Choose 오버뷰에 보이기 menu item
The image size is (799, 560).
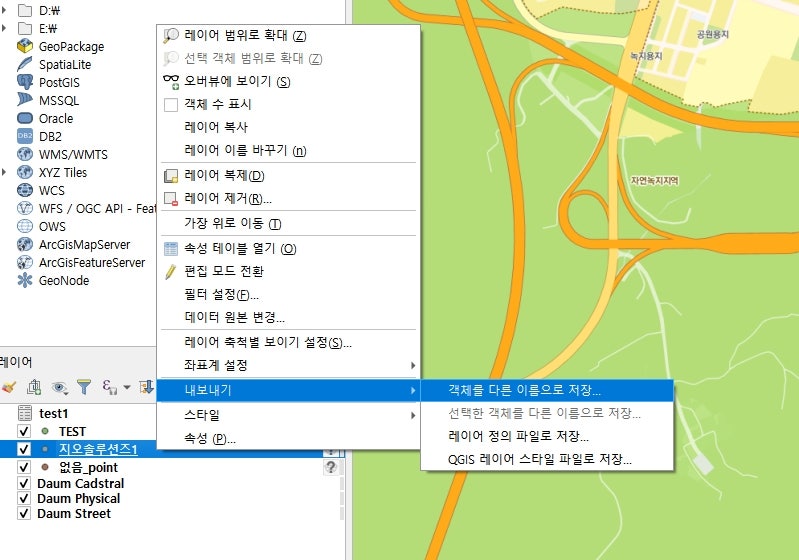288,81
